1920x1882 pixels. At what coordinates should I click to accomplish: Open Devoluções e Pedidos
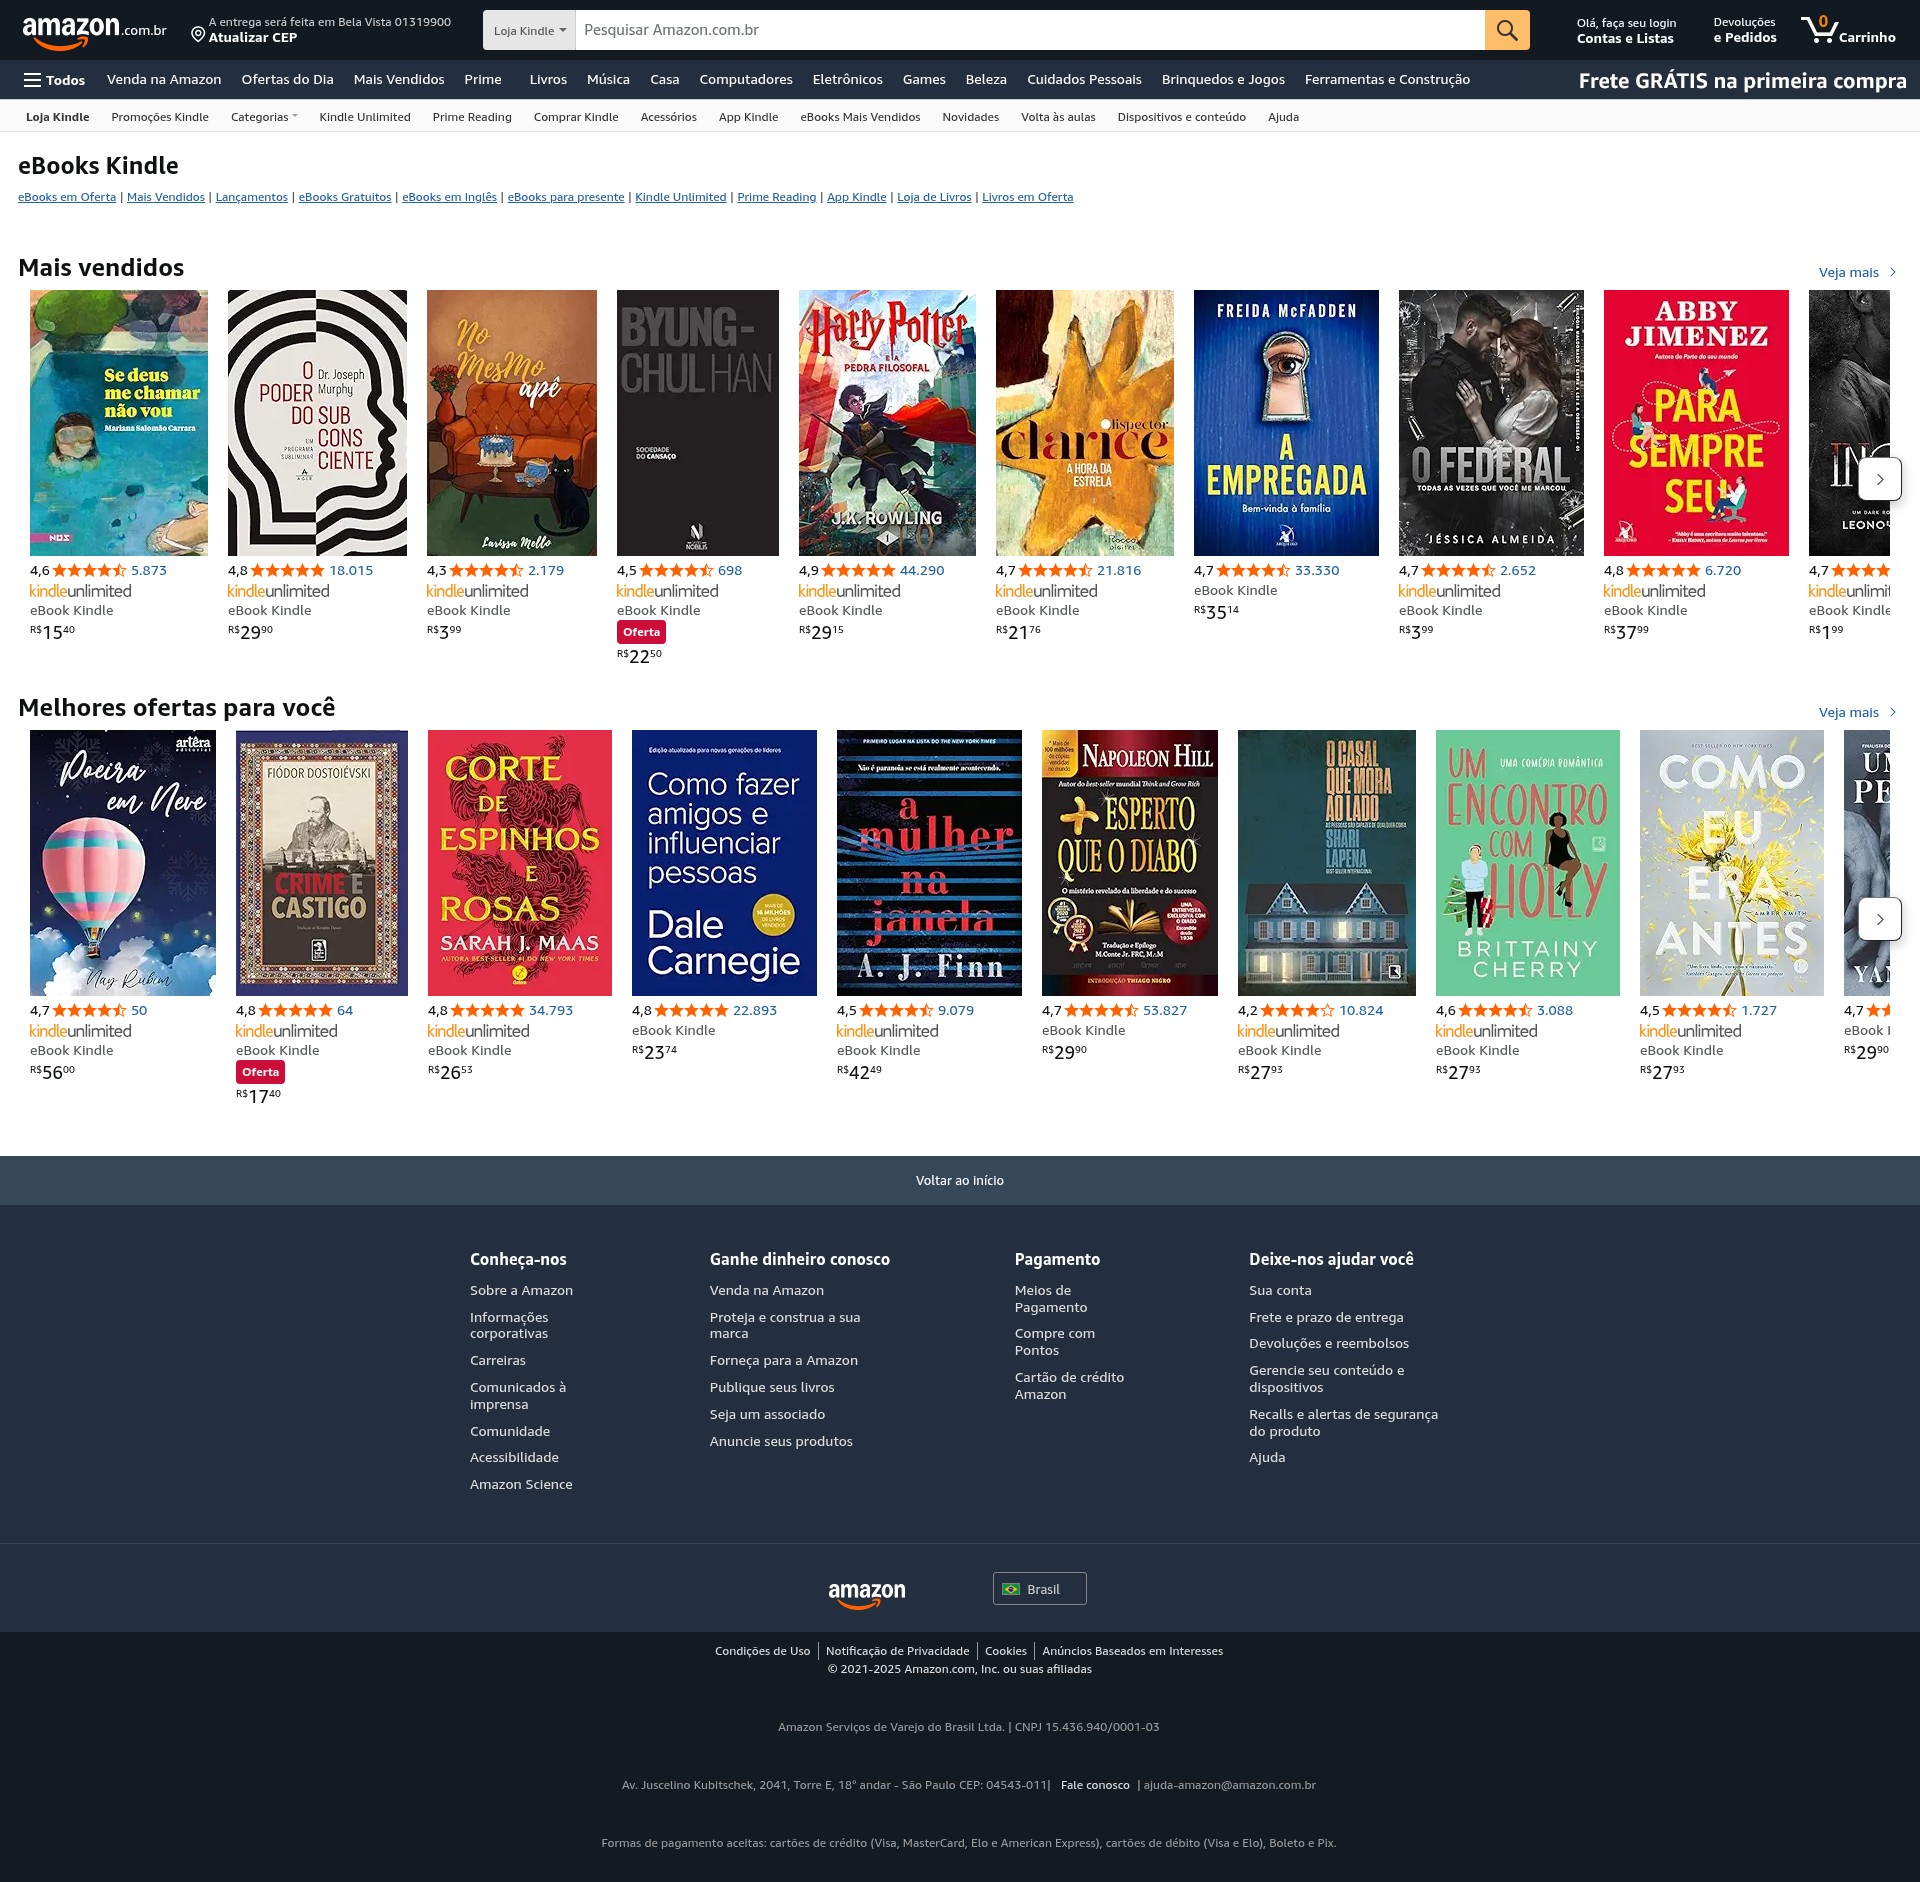pyautogui.click(x=1745, y=30)
